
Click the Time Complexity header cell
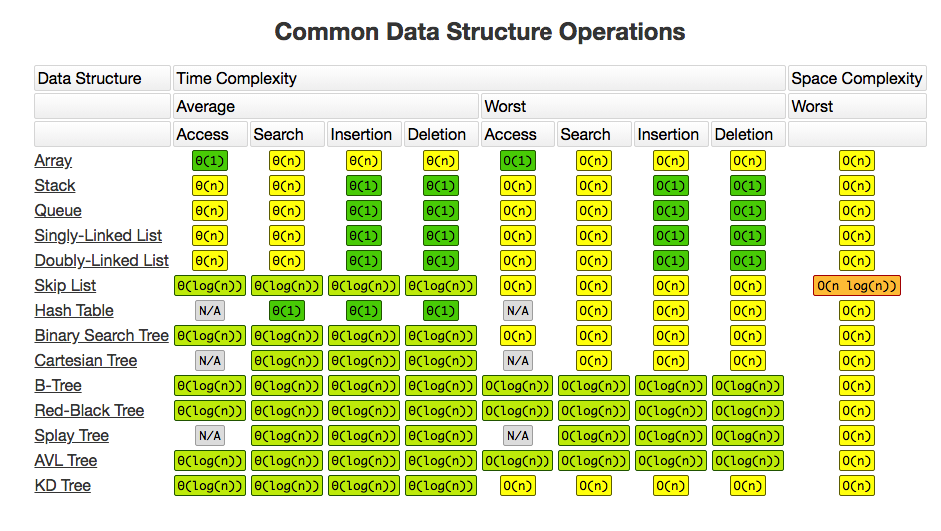(x=479, y=78)
